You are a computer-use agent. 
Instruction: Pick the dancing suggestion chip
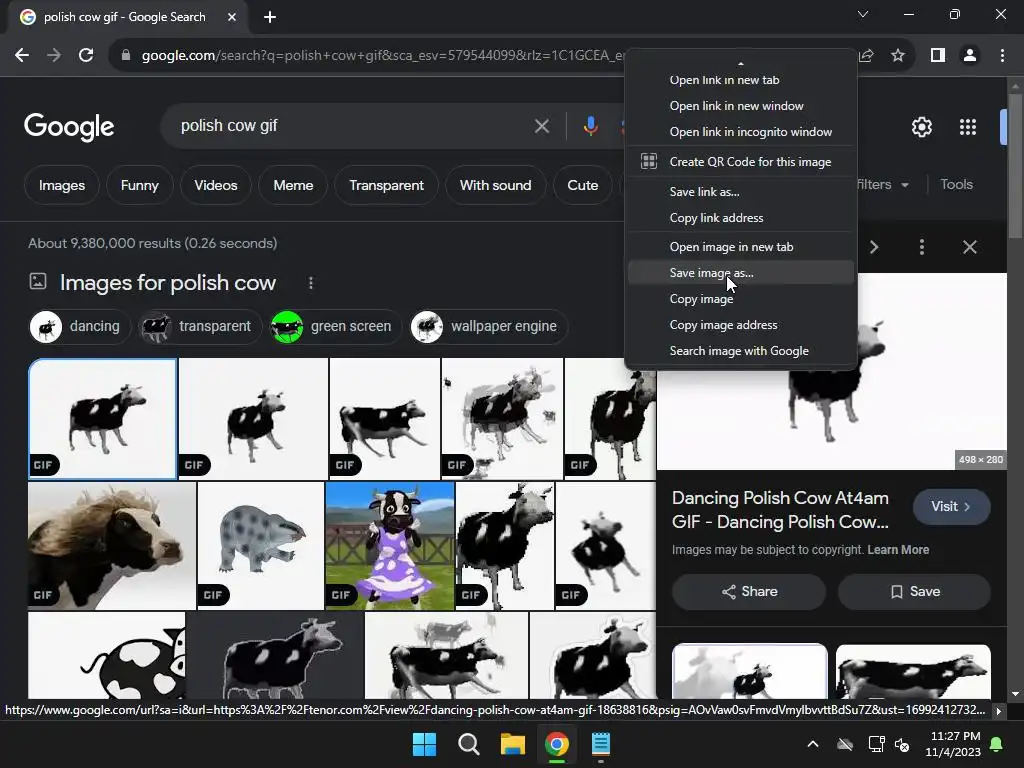(x=80, y=327)
